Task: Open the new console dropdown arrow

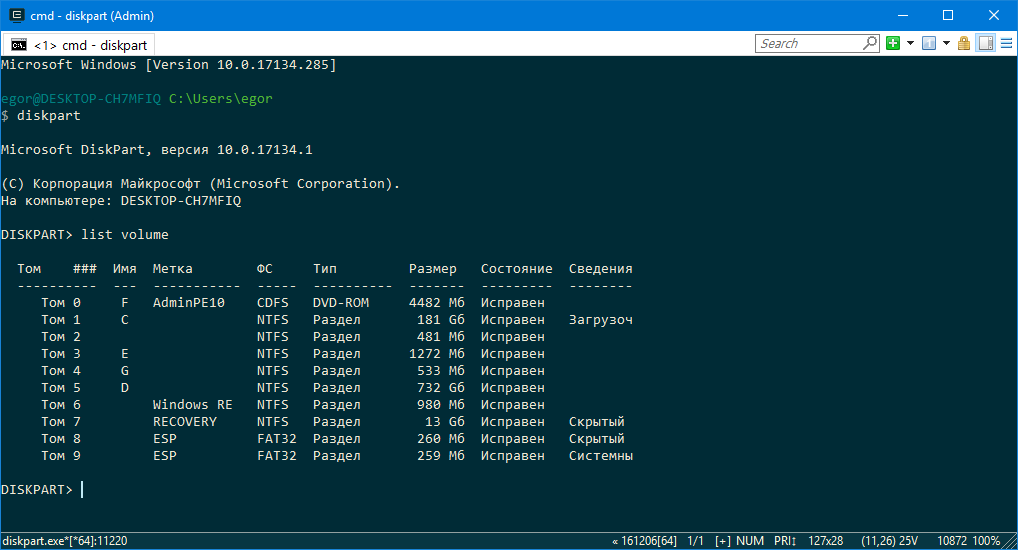Action: coord(910,44)
